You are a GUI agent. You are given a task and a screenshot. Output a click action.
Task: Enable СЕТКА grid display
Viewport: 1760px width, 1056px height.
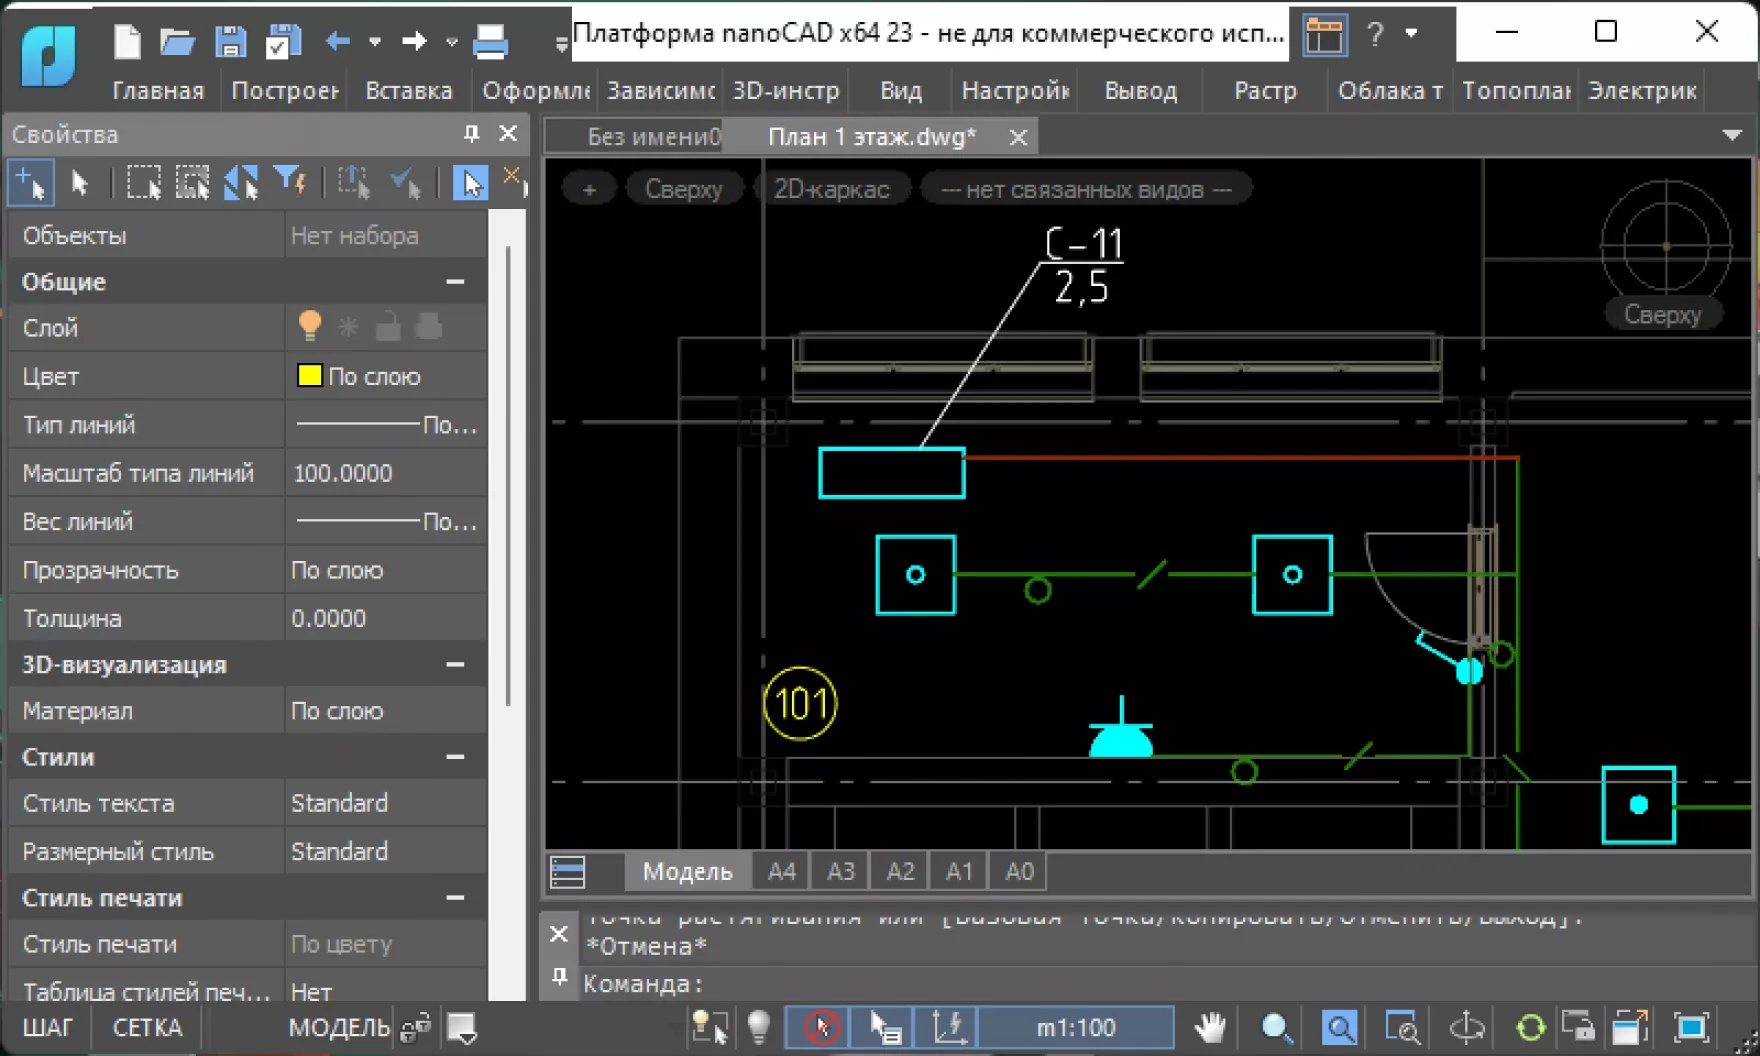point(145,1027)
